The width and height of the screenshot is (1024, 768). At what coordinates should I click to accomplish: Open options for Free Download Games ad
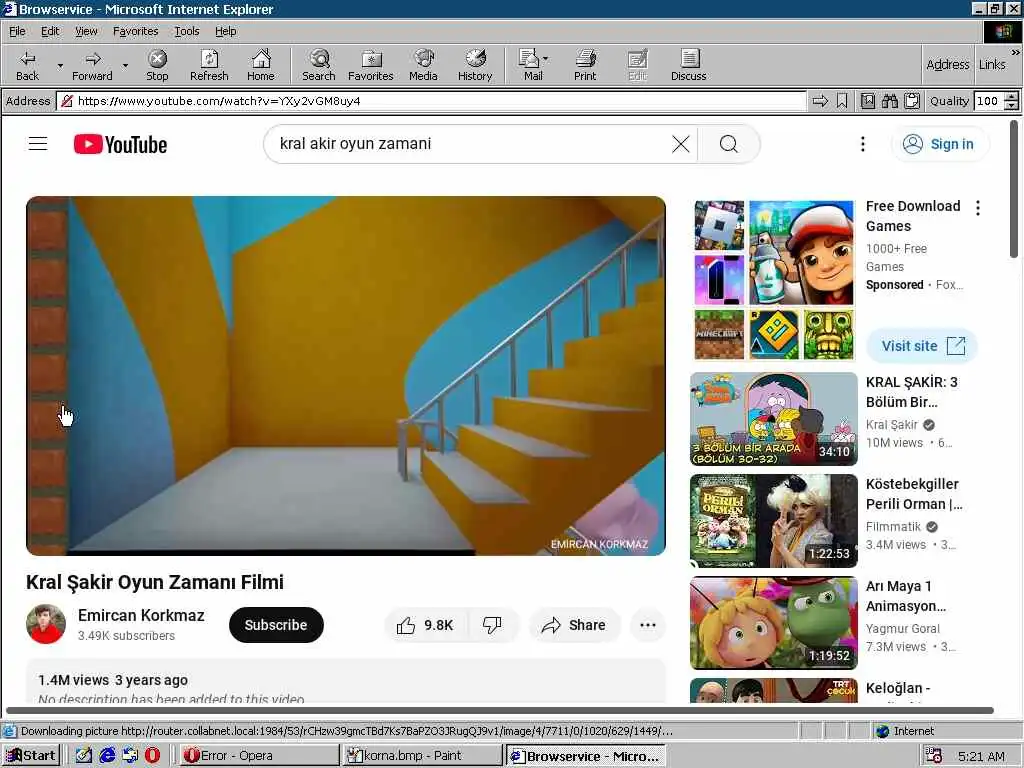click(978, 208)
